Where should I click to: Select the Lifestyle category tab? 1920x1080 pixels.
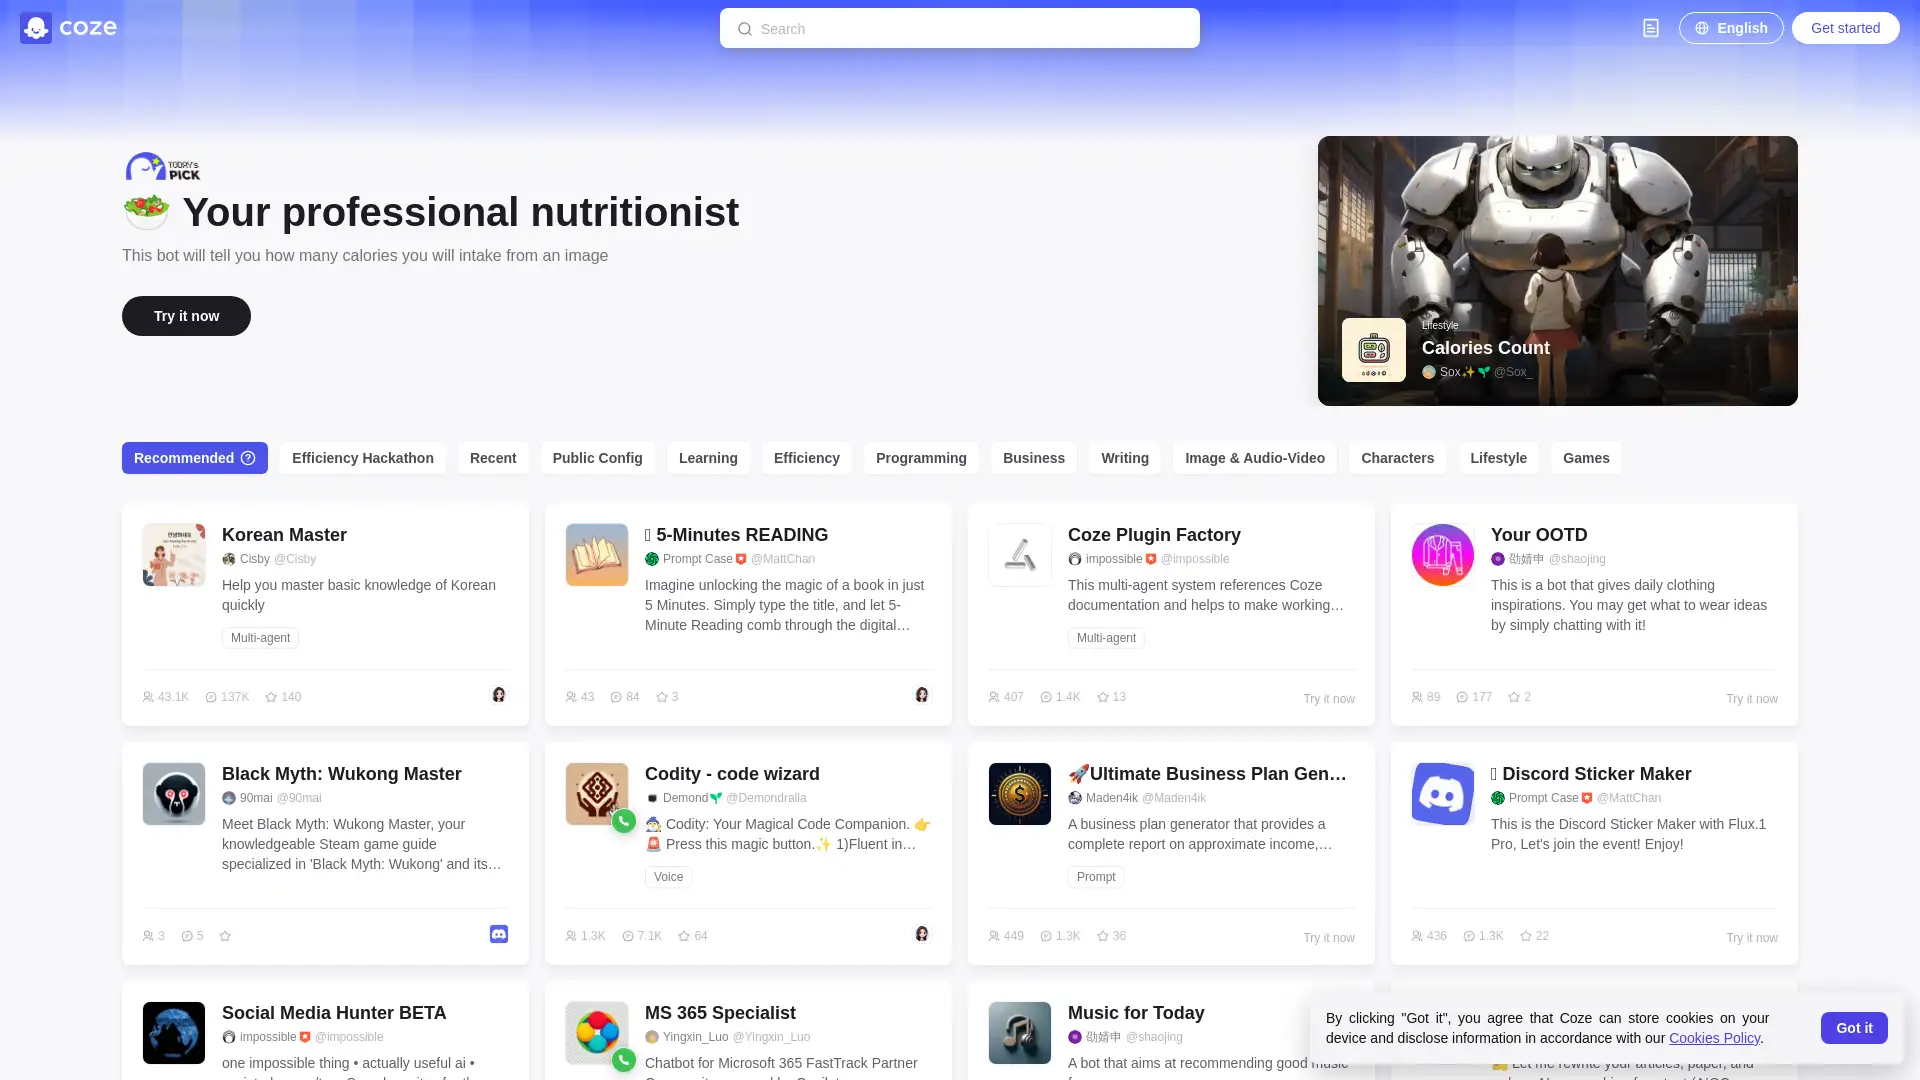(1498, 456)
